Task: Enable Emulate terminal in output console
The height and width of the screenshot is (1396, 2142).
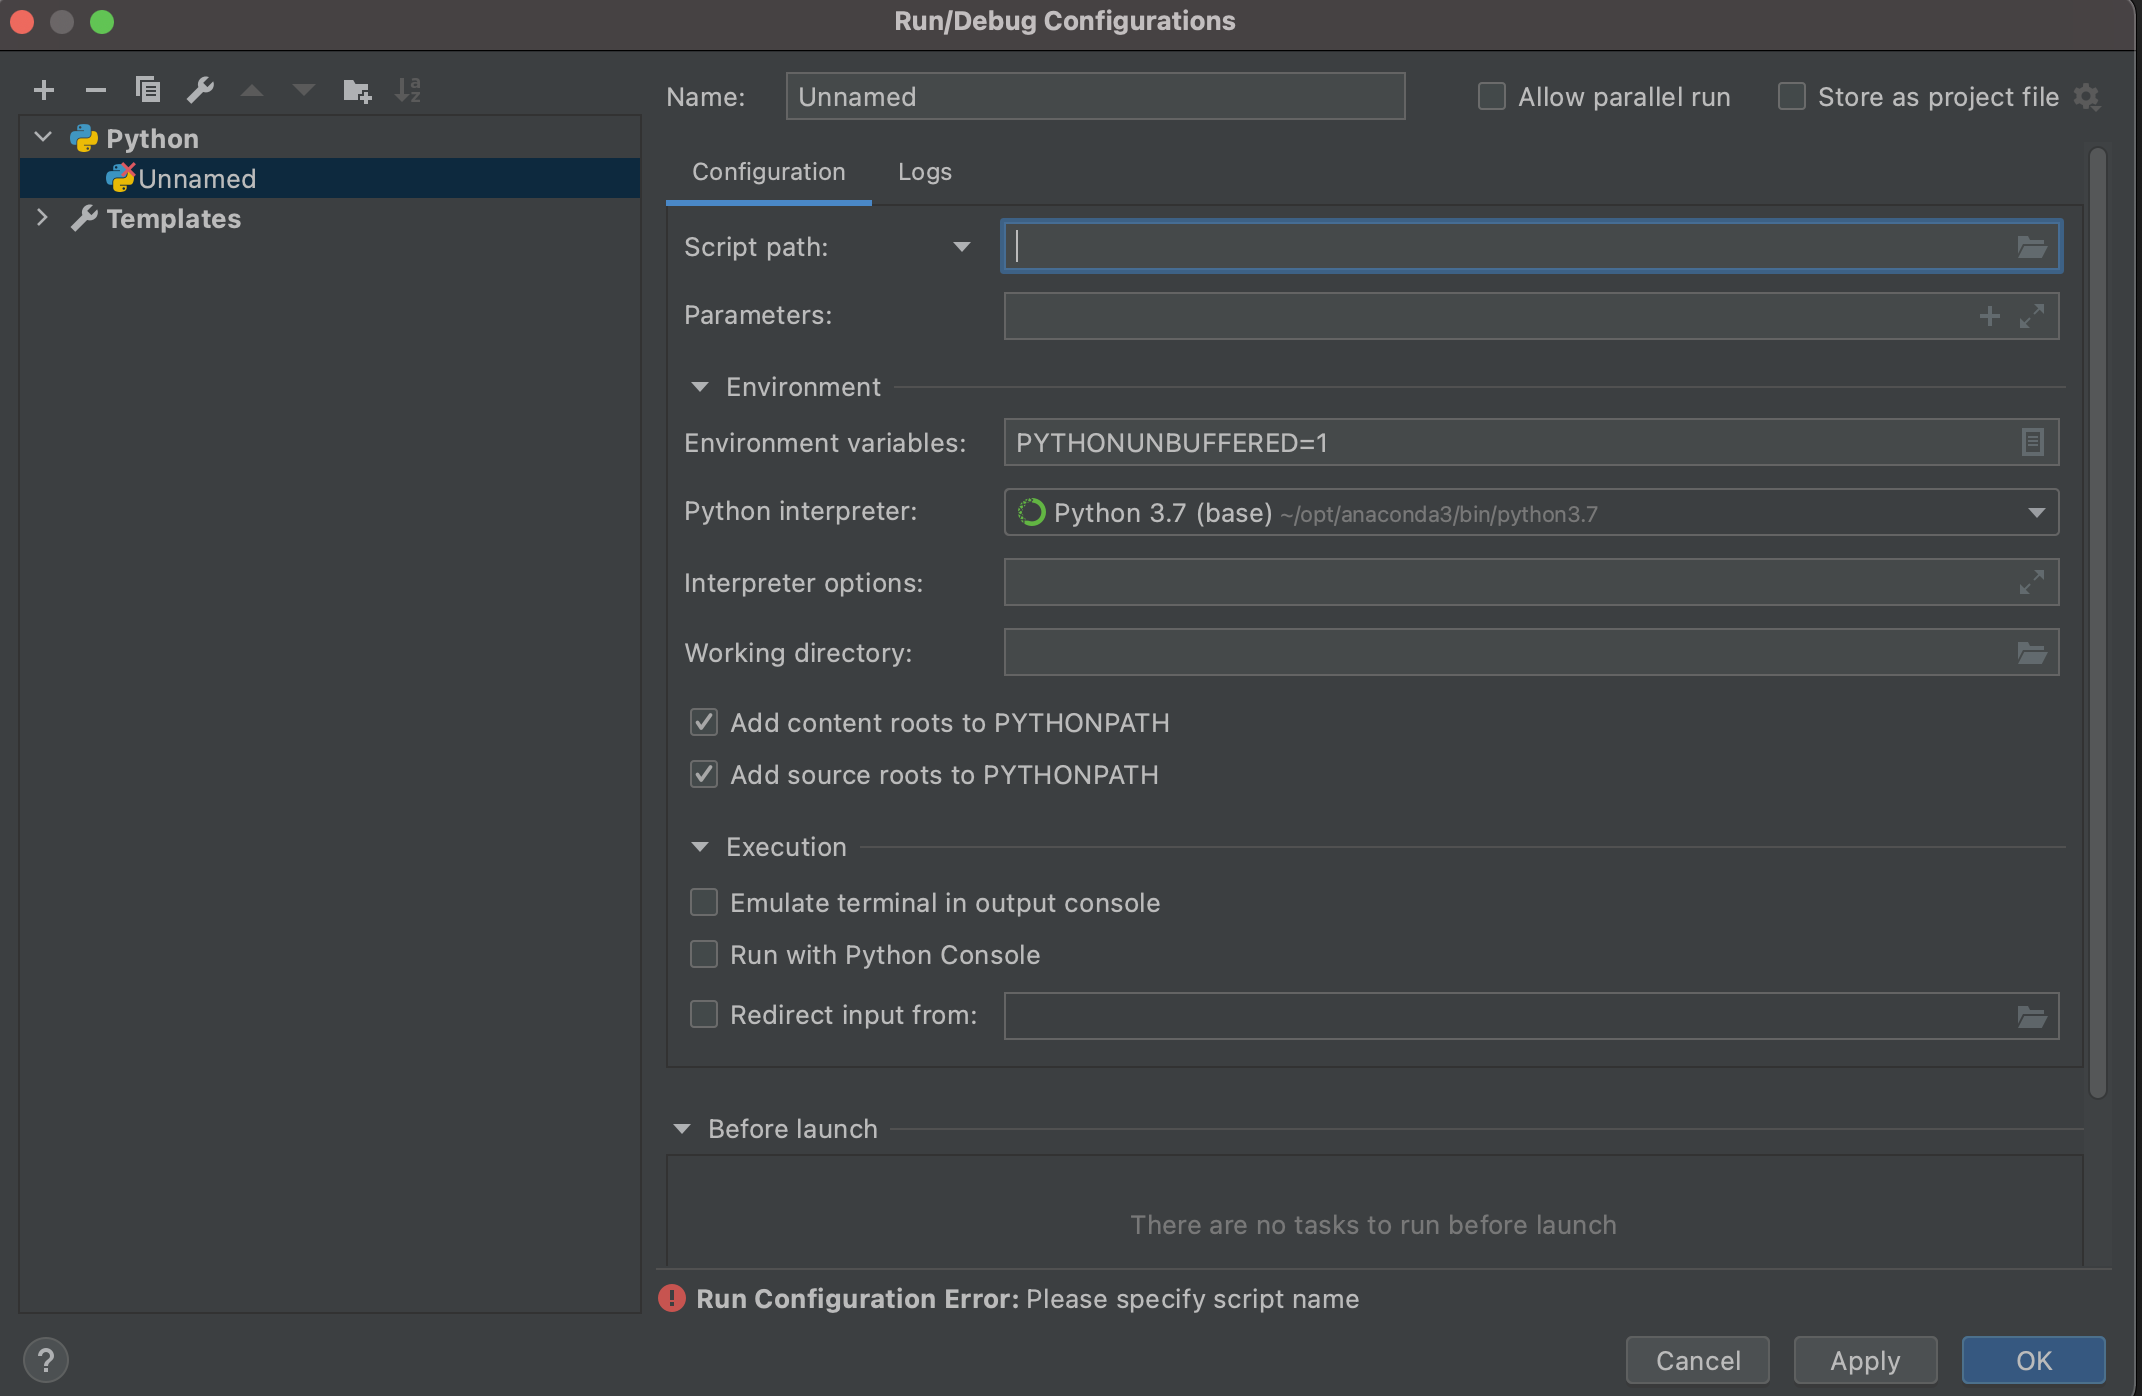Action: [x=704, y=903]
